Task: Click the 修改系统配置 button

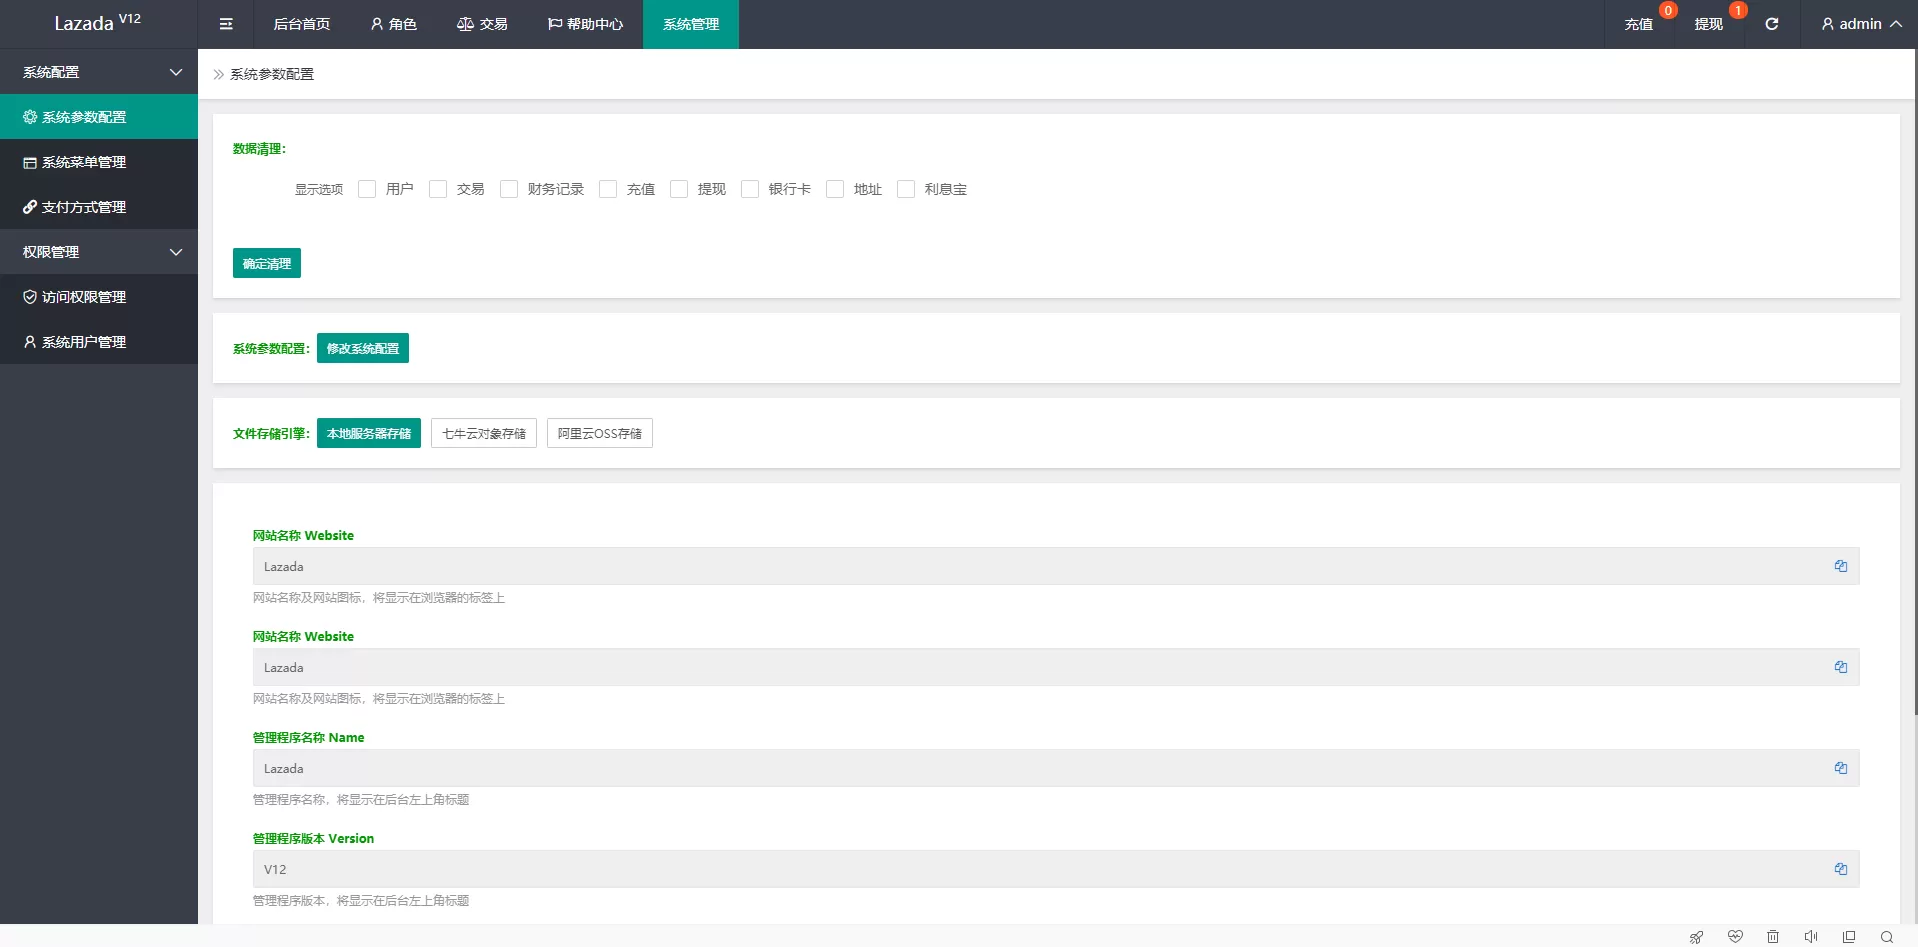Action: click(363, 348)
